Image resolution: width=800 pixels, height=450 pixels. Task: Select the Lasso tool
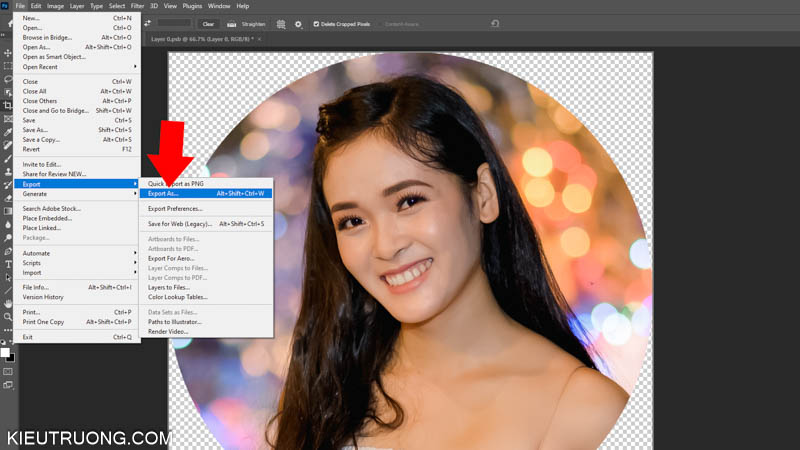click(8, 80)
